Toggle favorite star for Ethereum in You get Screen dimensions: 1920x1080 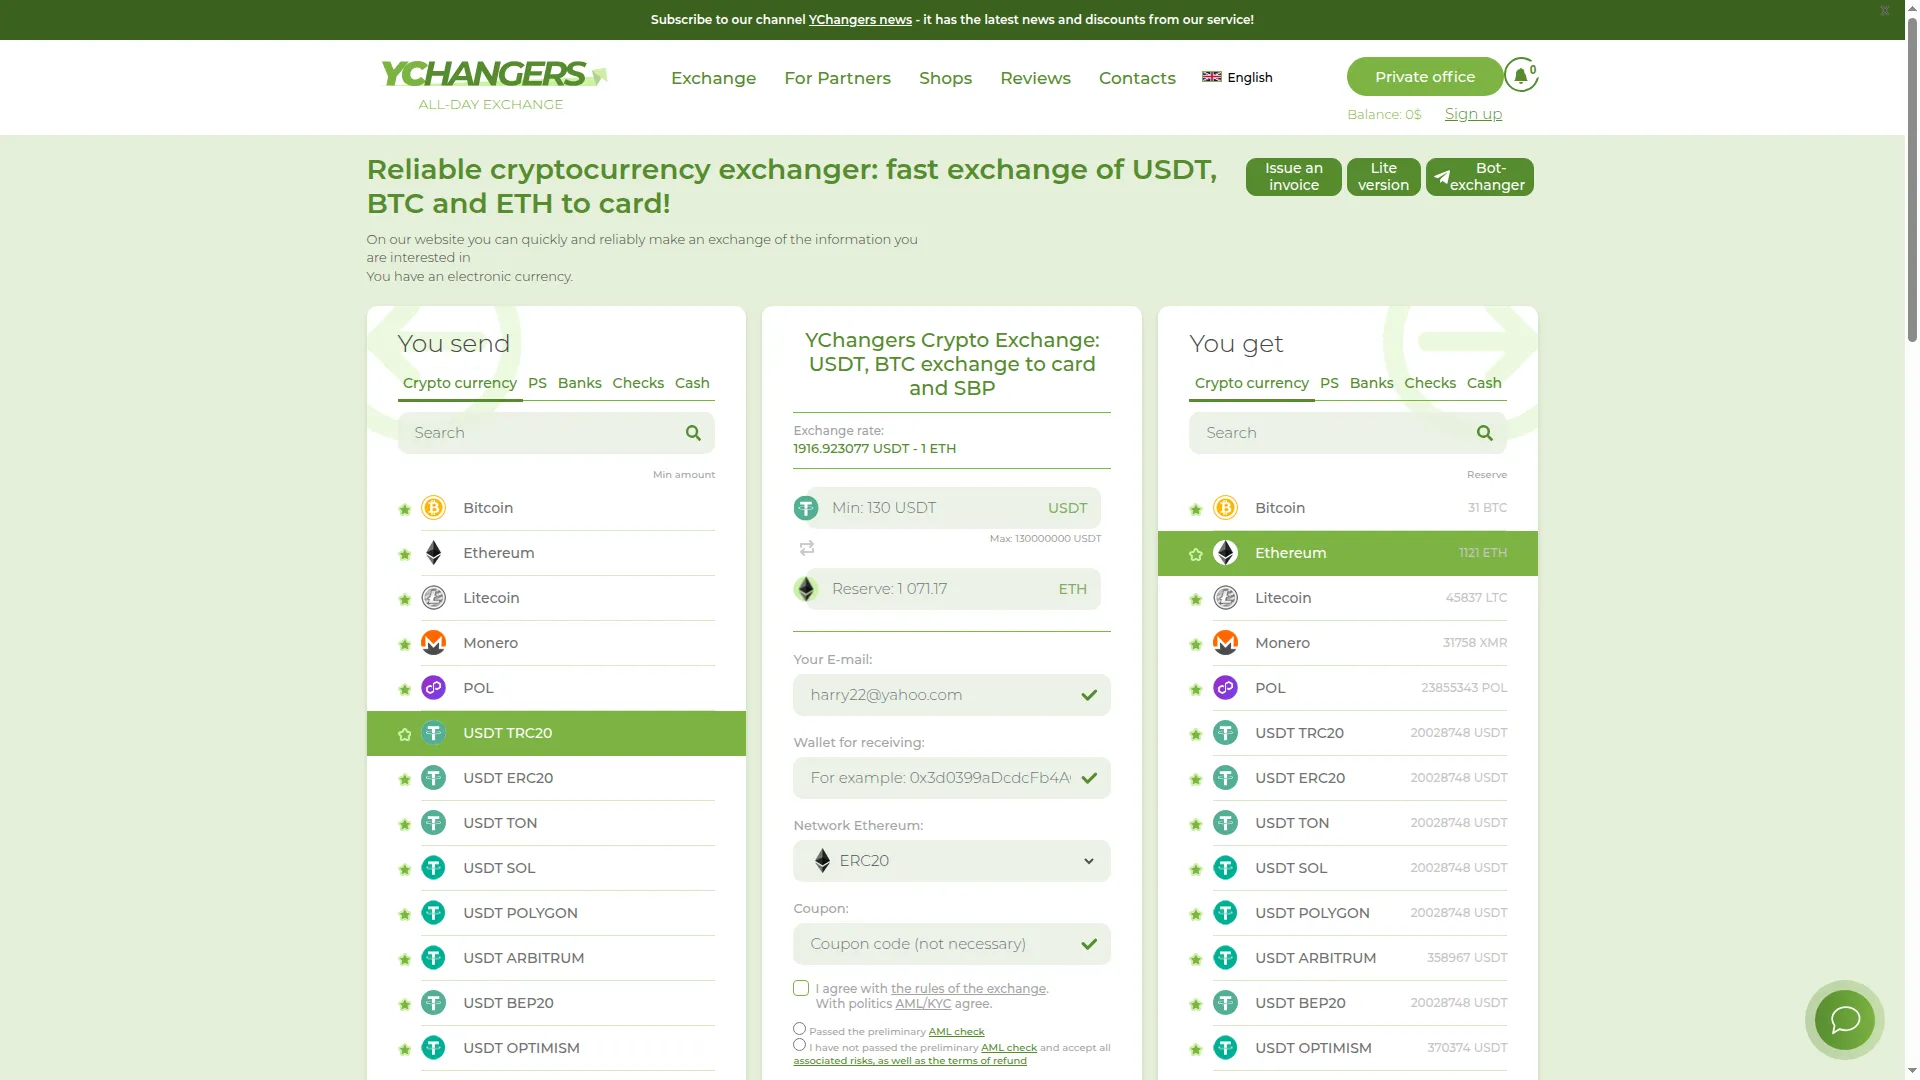coord(1195,555)
